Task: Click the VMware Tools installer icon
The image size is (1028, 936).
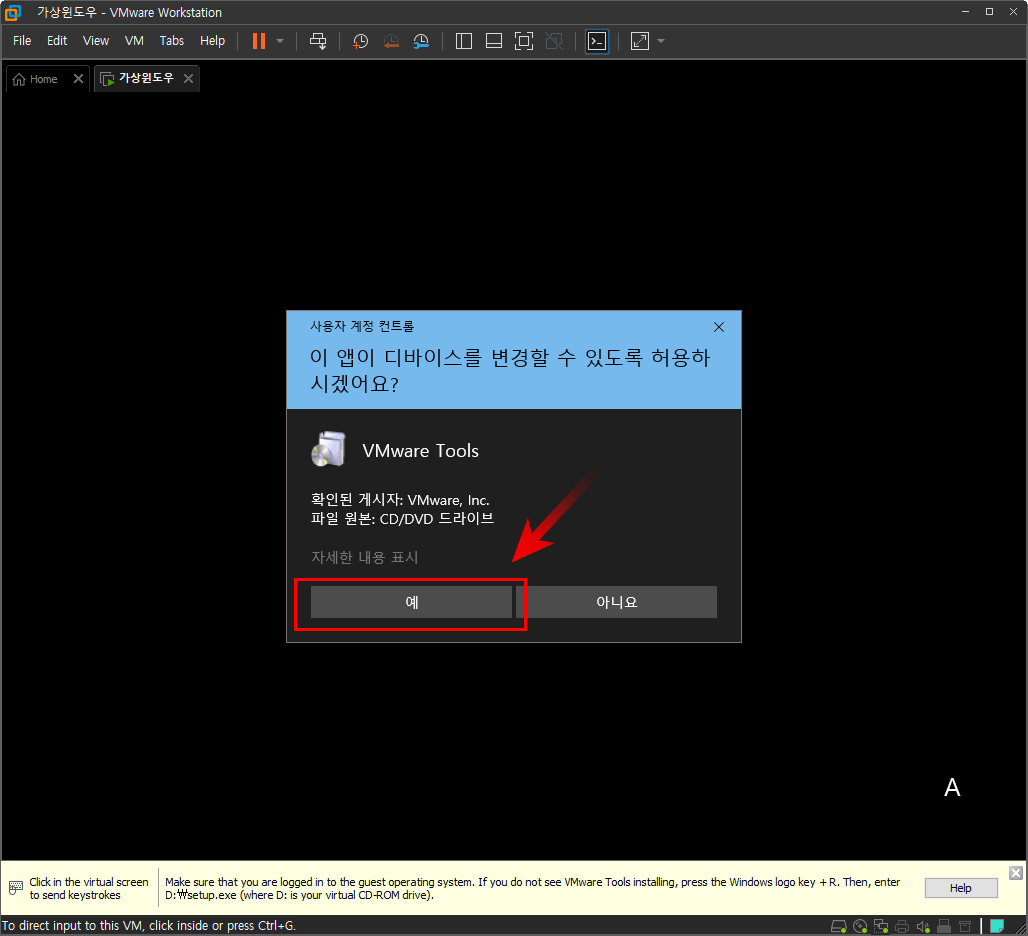Action: [328, 449]
